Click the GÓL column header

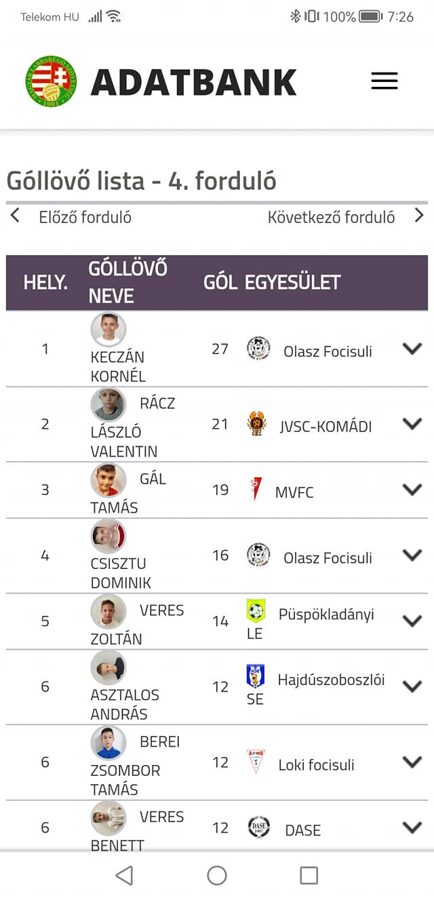(220, 282)
